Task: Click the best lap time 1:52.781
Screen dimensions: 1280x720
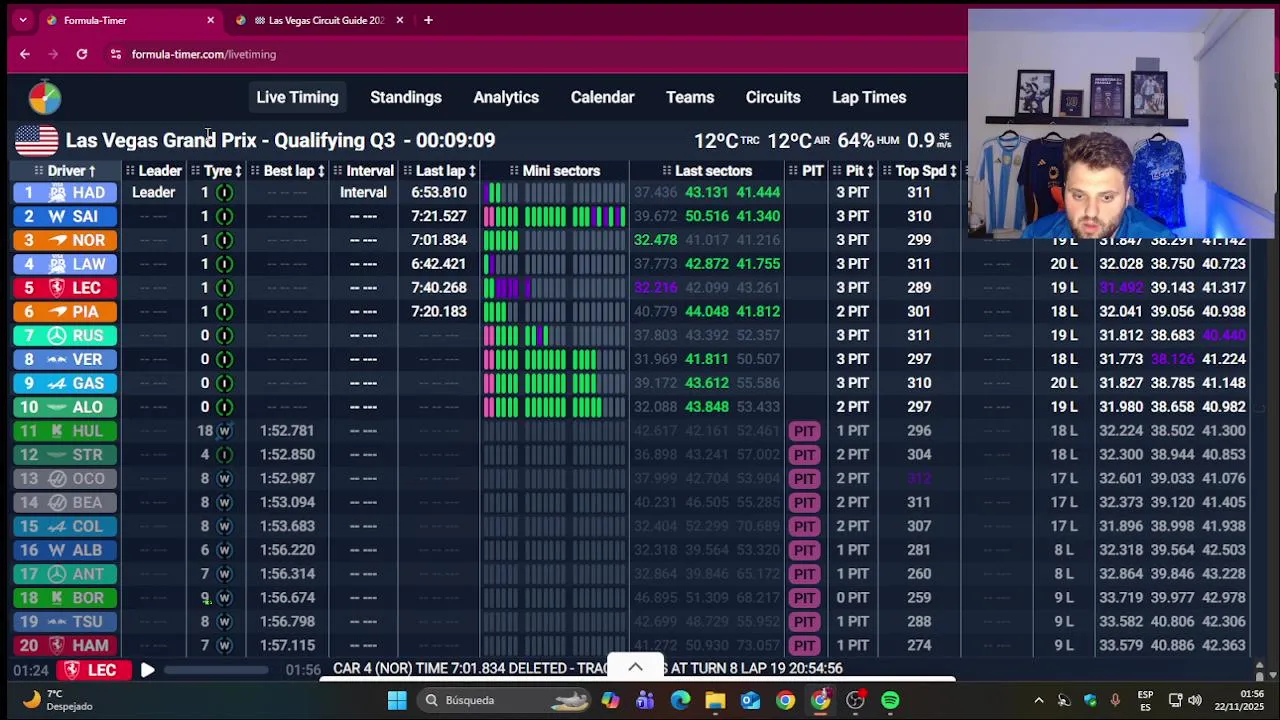Action: (287, 431)
